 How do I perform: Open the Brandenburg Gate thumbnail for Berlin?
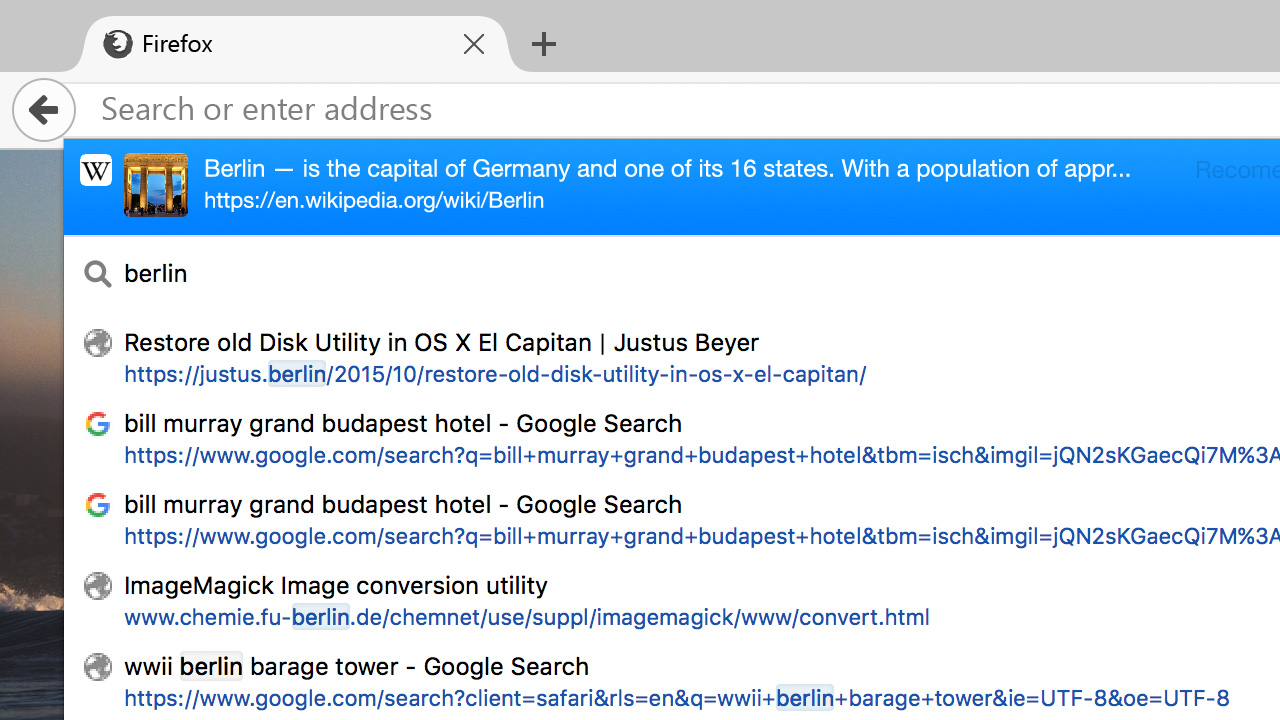(156, 185)
